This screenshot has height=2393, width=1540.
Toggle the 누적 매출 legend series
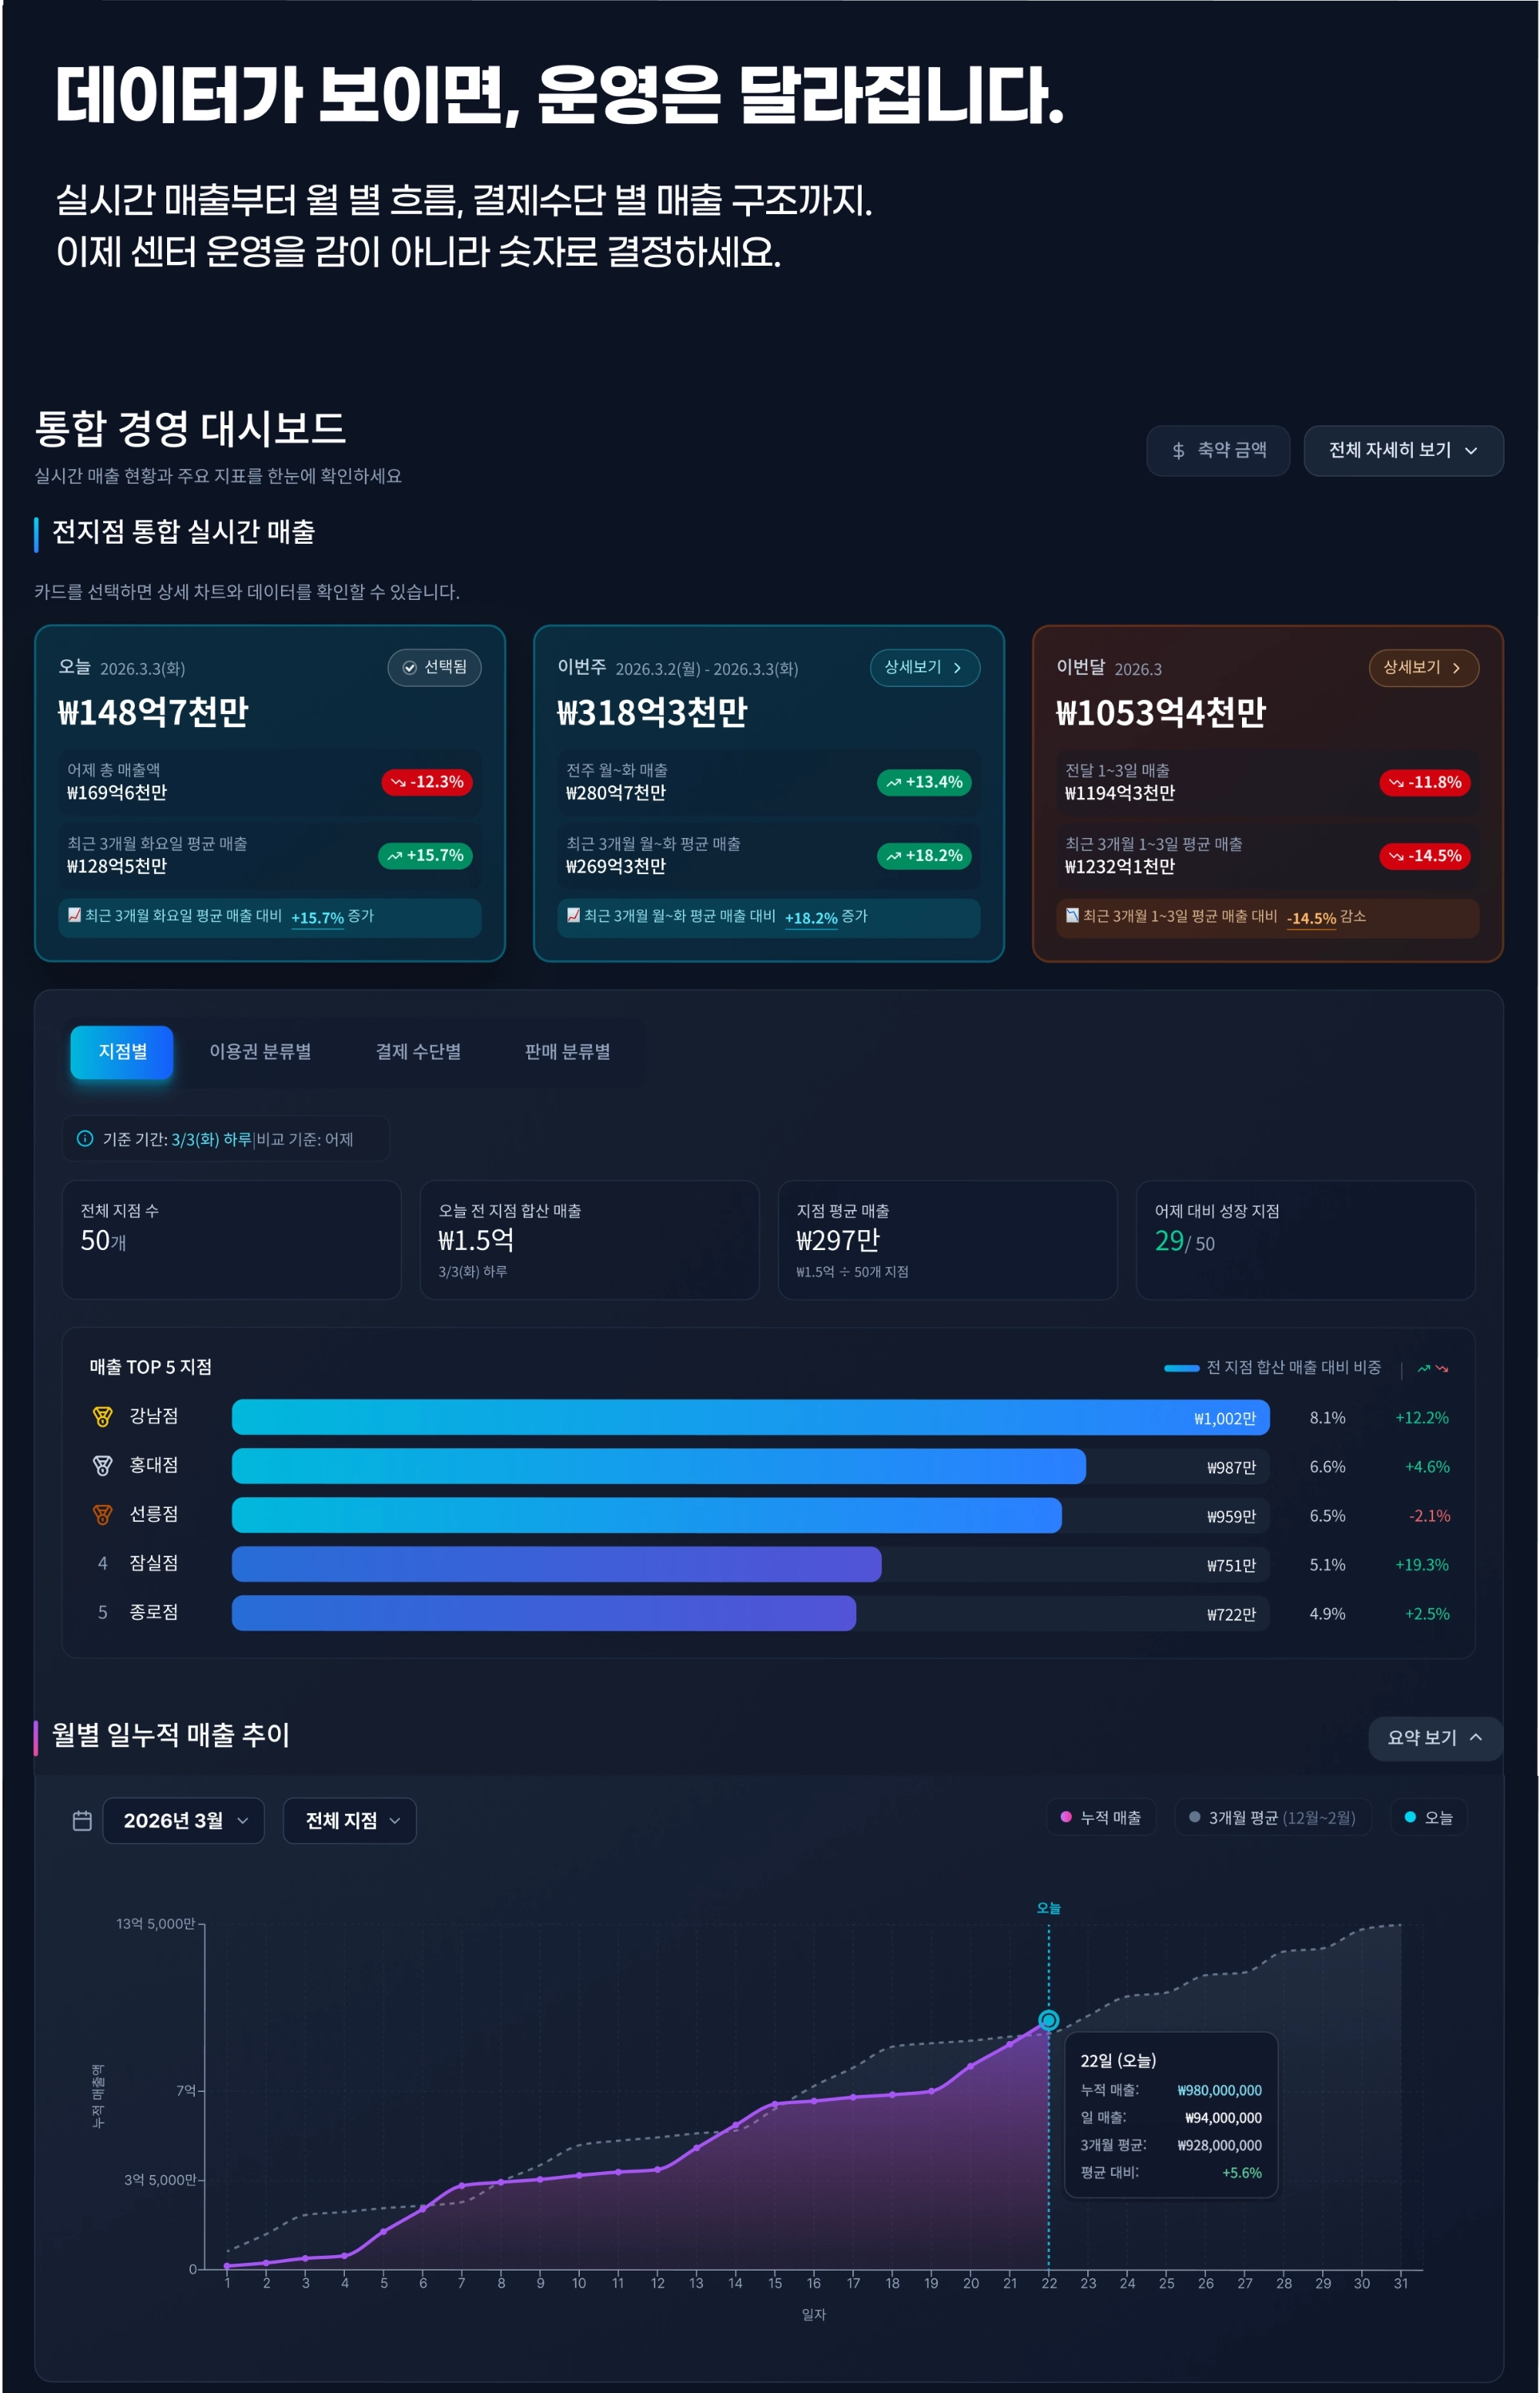click(1101, 1817)
